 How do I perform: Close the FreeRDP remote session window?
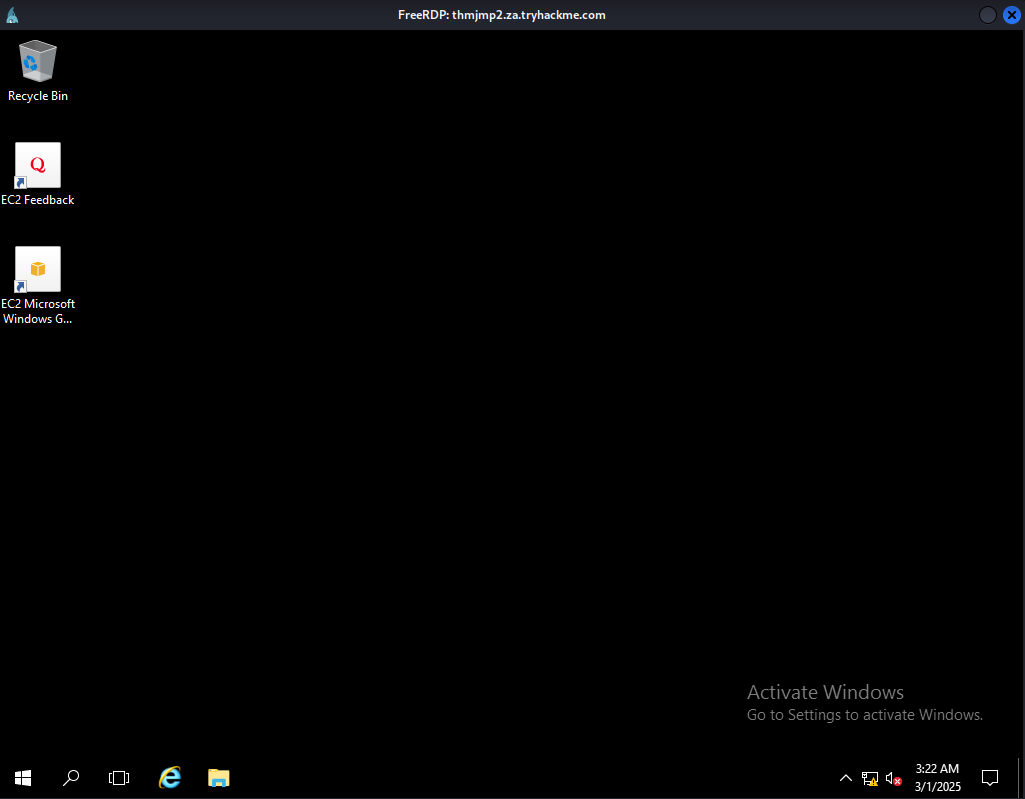coord(1011,15)
